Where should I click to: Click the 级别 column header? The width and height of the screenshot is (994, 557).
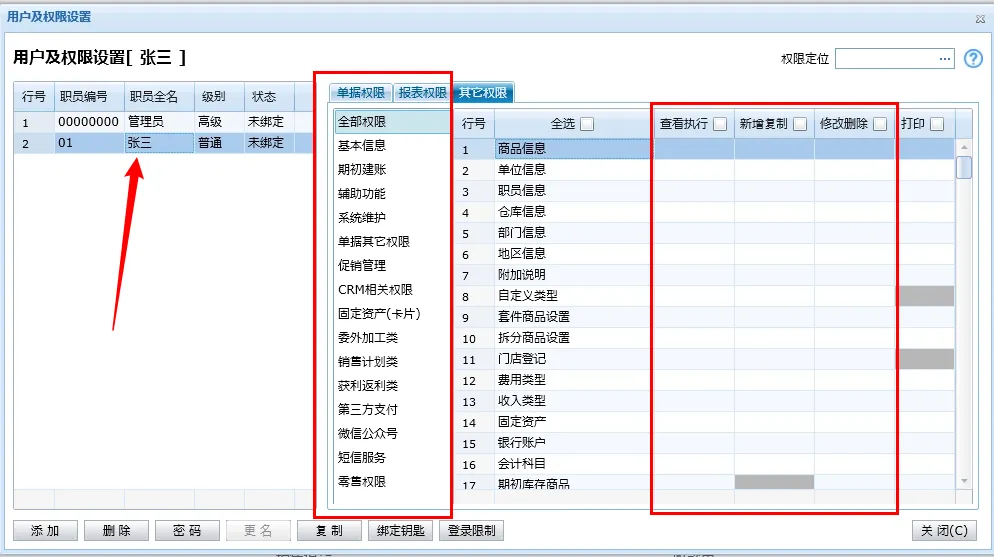point(219,96)
